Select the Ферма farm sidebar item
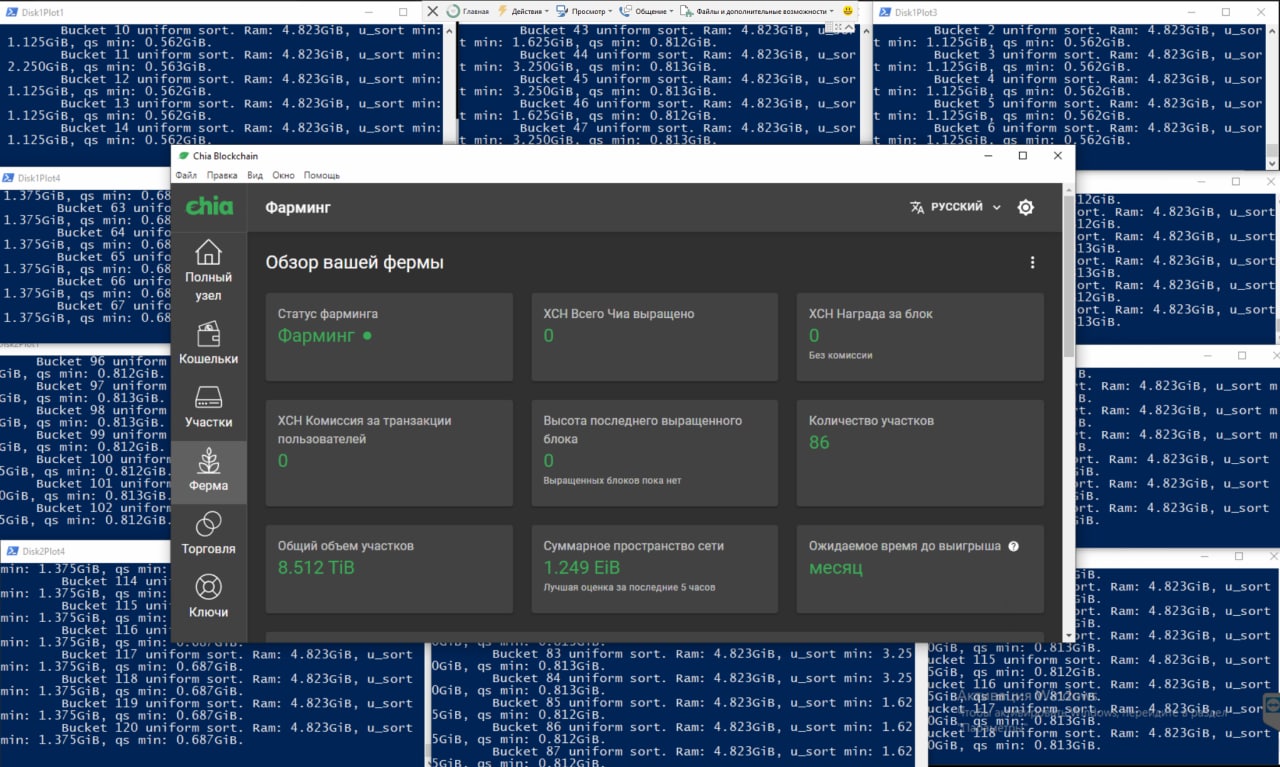This screenshot has height=767, width=1280. (208, 470)
